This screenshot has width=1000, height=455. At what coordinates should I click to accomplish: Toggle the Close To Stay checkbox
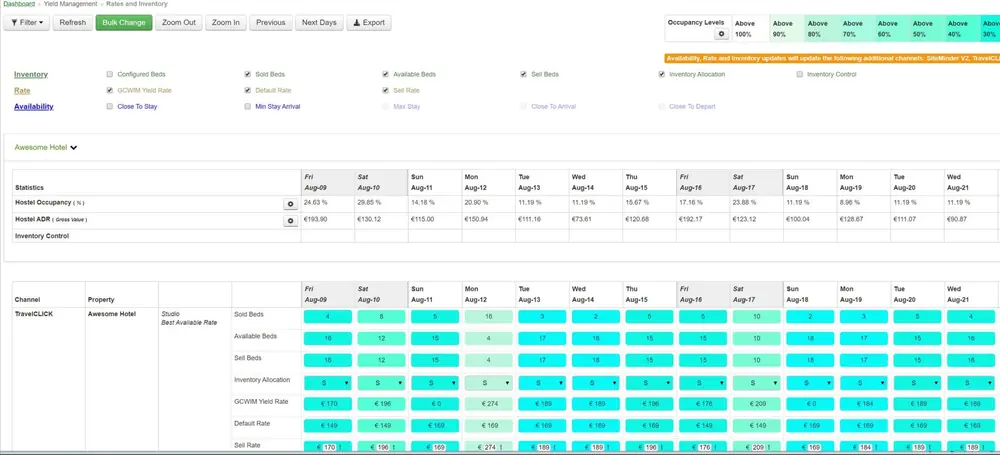click(110, 107)
